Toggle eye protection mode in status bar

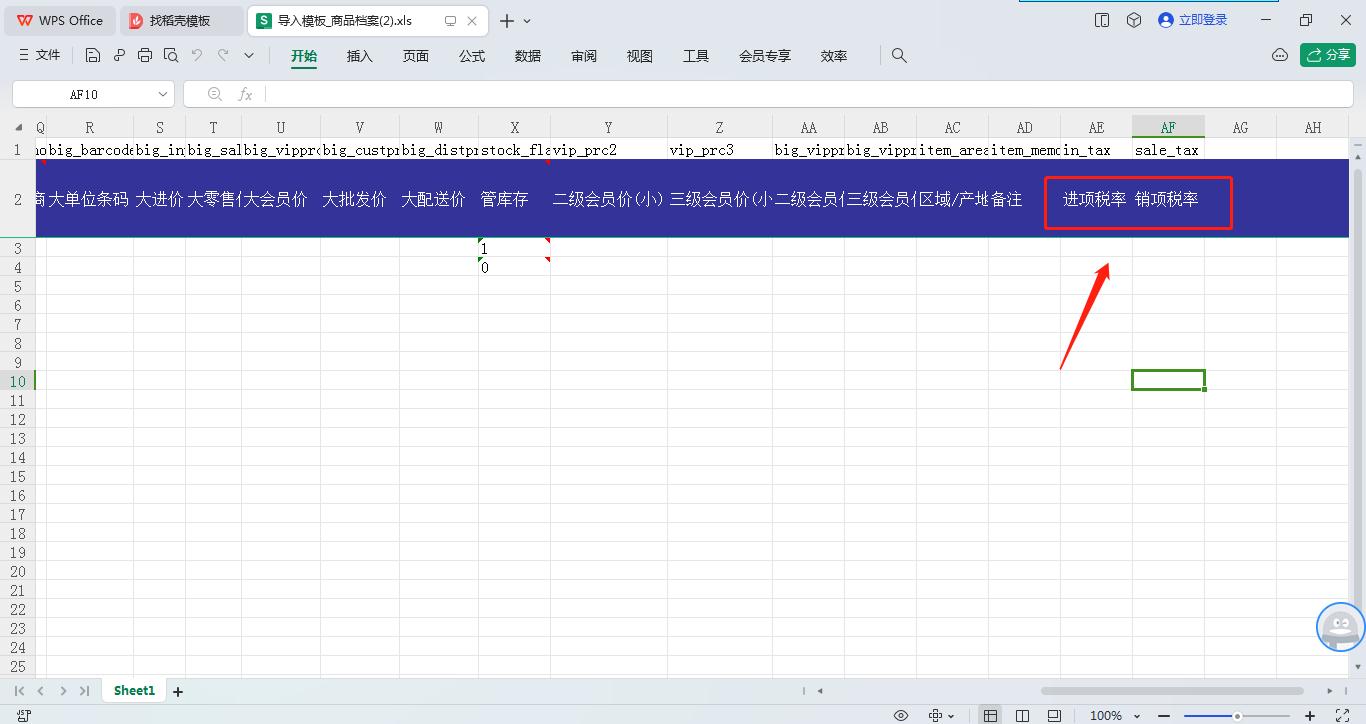[x=901, y=715]
